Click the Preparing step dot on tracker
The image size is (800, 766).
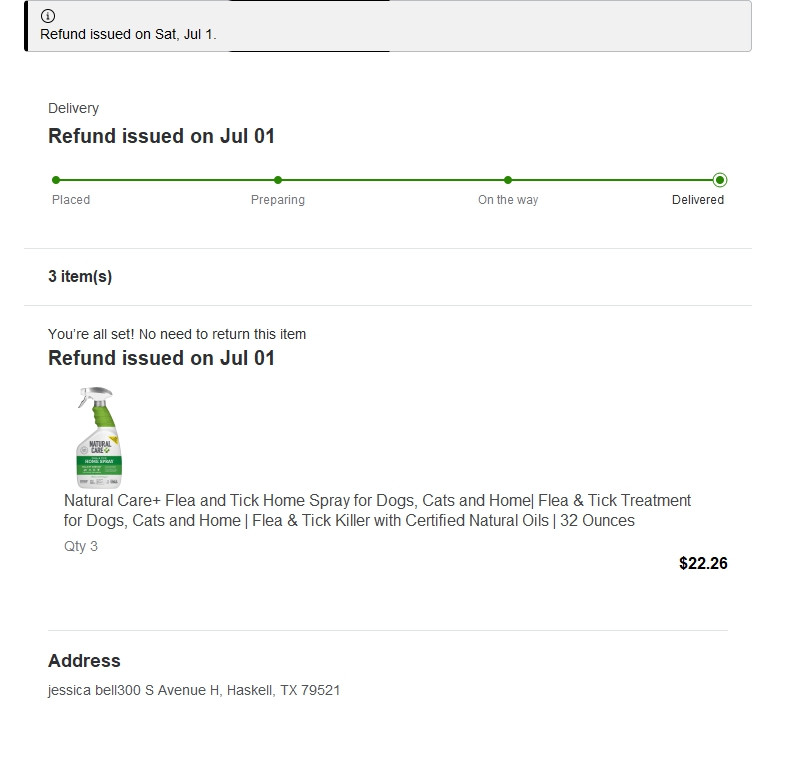(278, 180)
